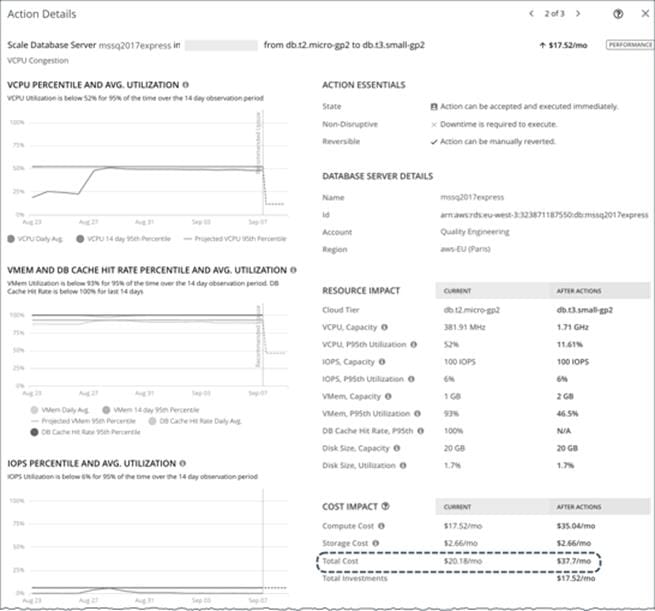Viewport: 655px width, 611px height.
Task: Click the State icon before 'Action can be accepted'
Action: point(434,107)
